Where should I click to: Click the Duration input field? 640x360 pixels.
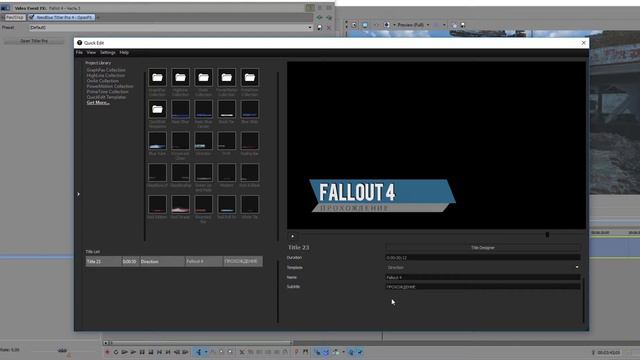click(x=483, y=258)
